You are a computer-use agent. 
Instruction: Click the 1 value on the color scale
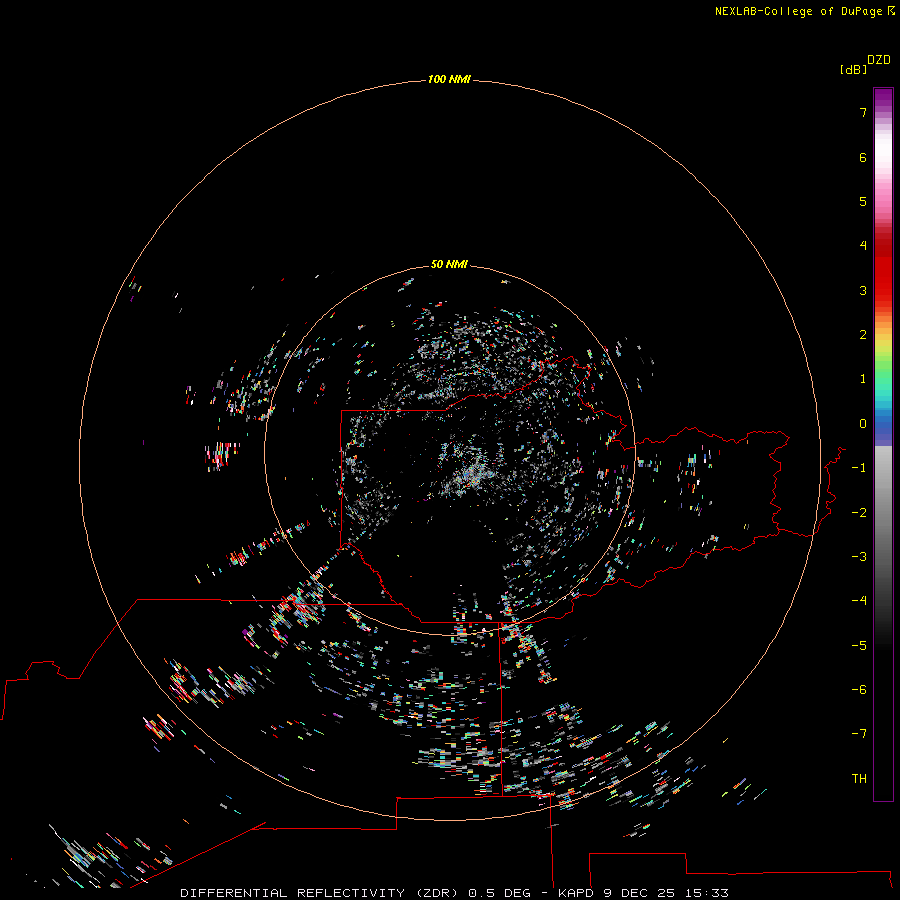863,379
